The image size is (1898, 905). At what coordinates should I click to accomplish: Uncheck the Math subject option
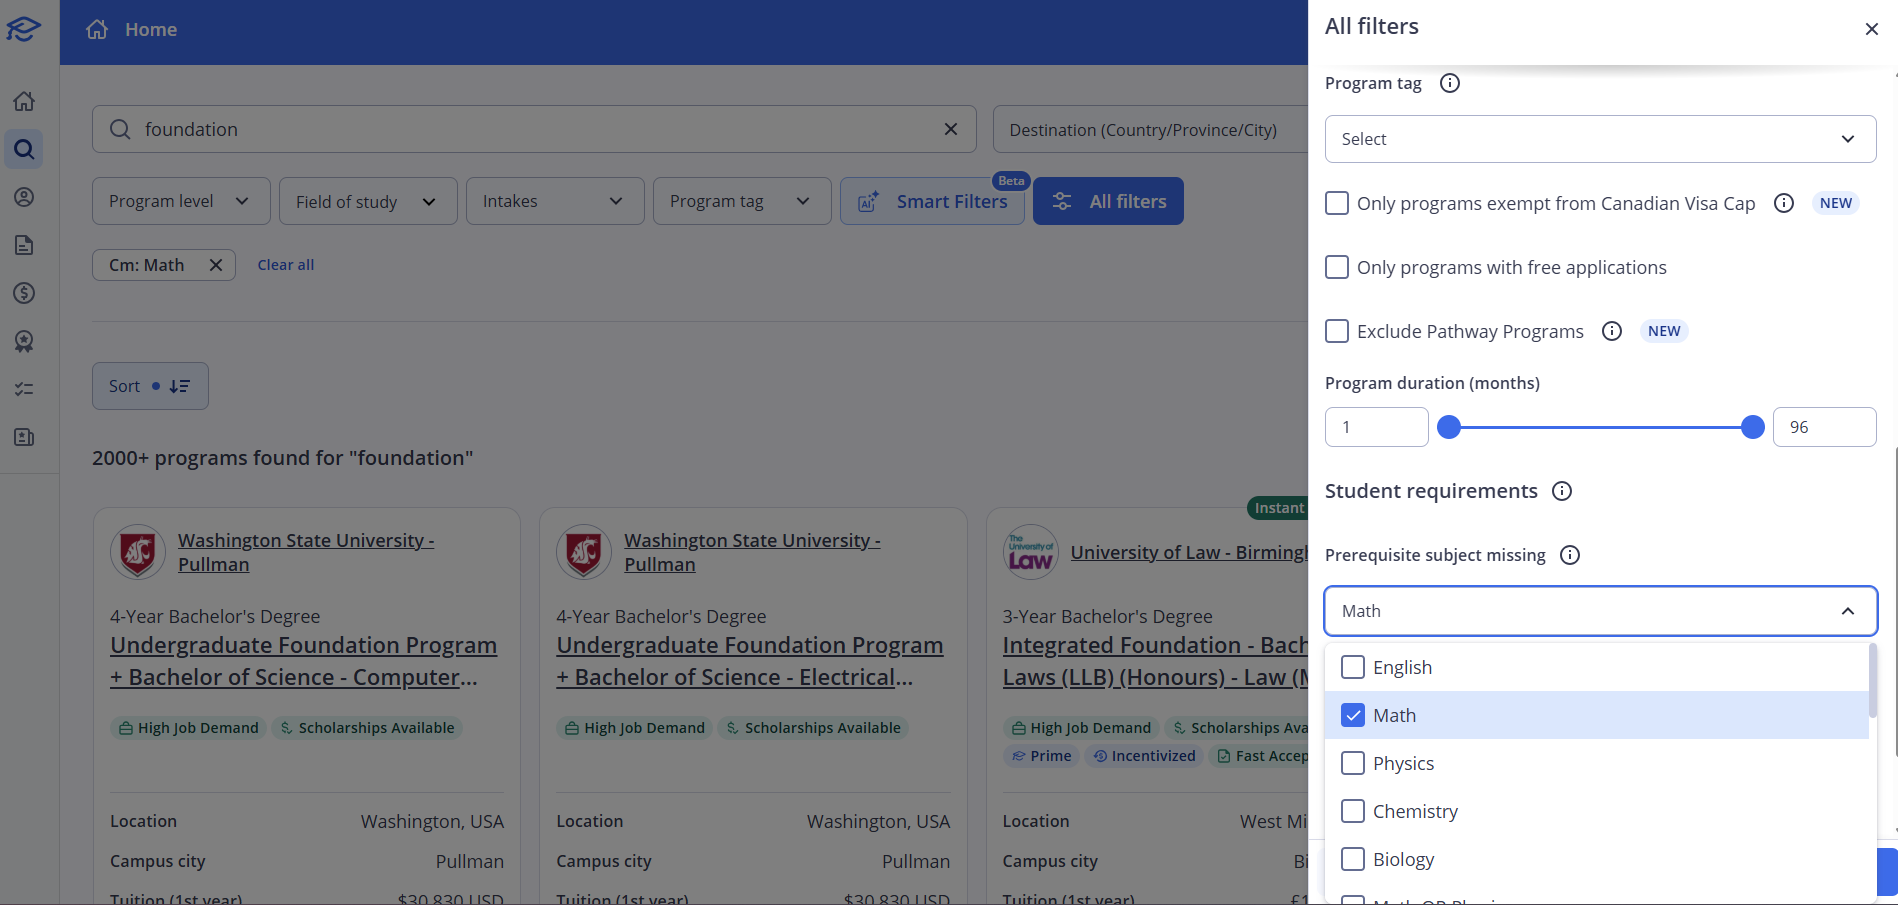[1353, 715]
